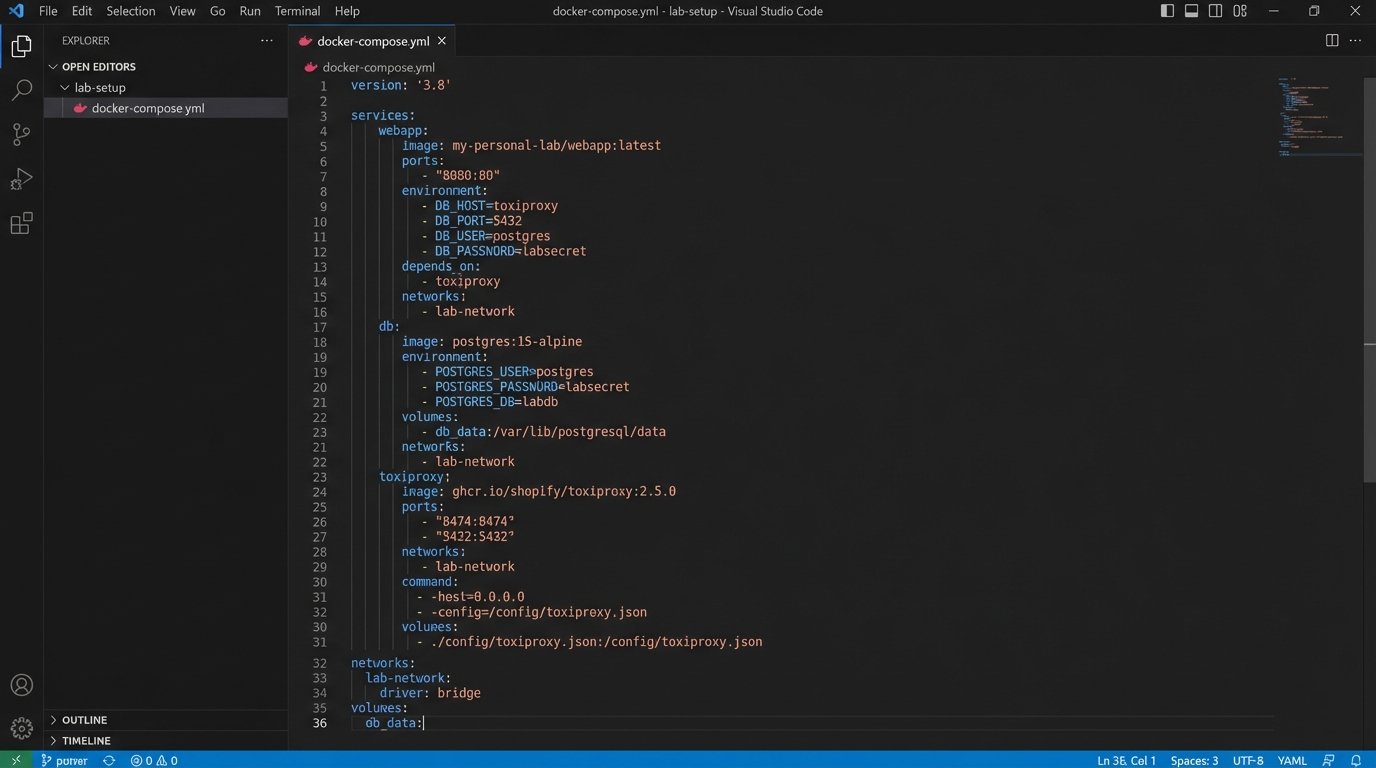
Task: Toggle the bottom Panel layout button
Action: (x=1191, y=11)
